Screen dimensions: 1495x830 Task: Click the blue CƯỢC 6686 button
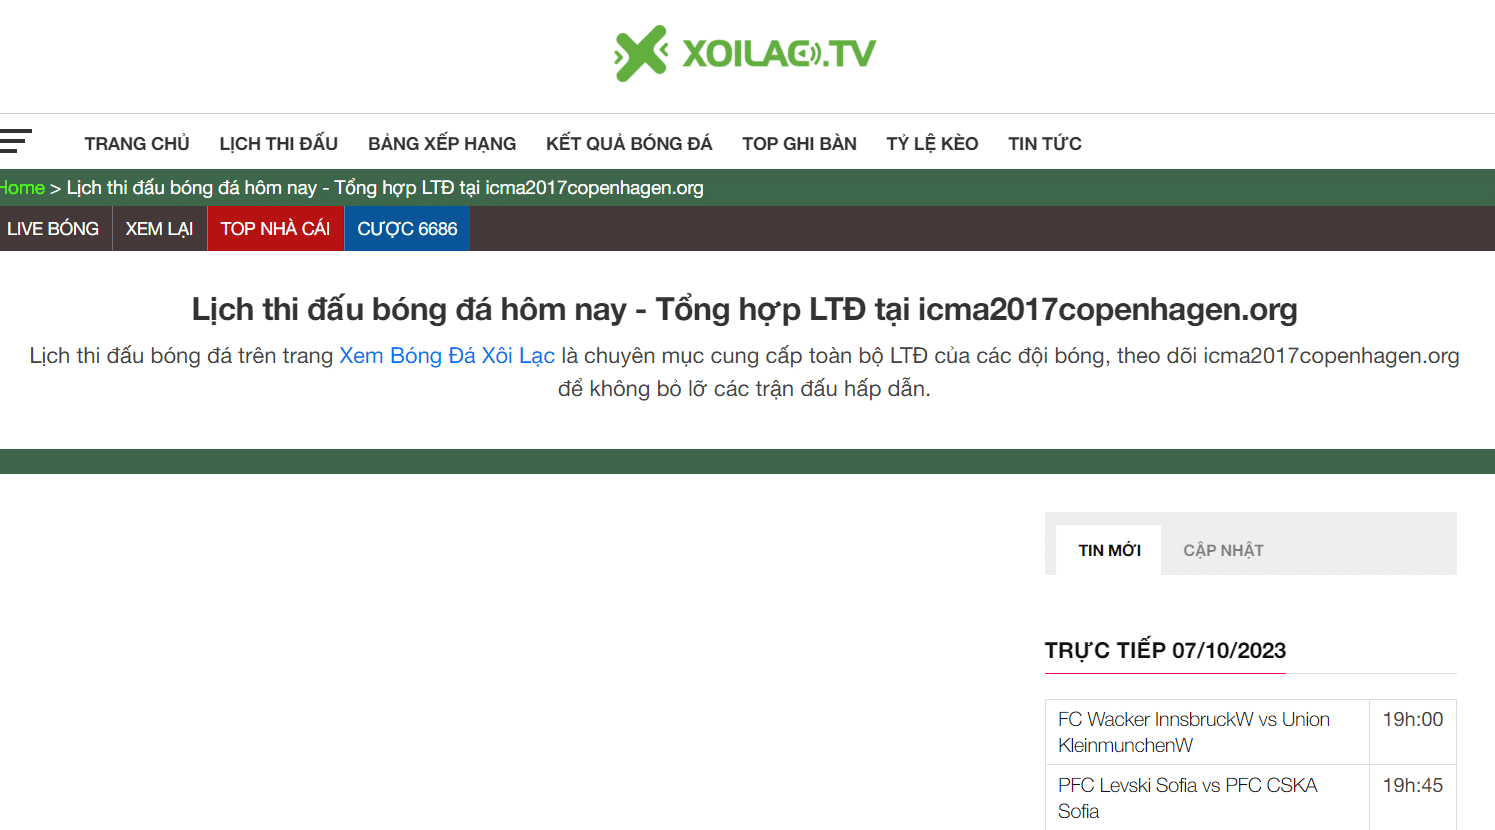(x=407, y=228)
